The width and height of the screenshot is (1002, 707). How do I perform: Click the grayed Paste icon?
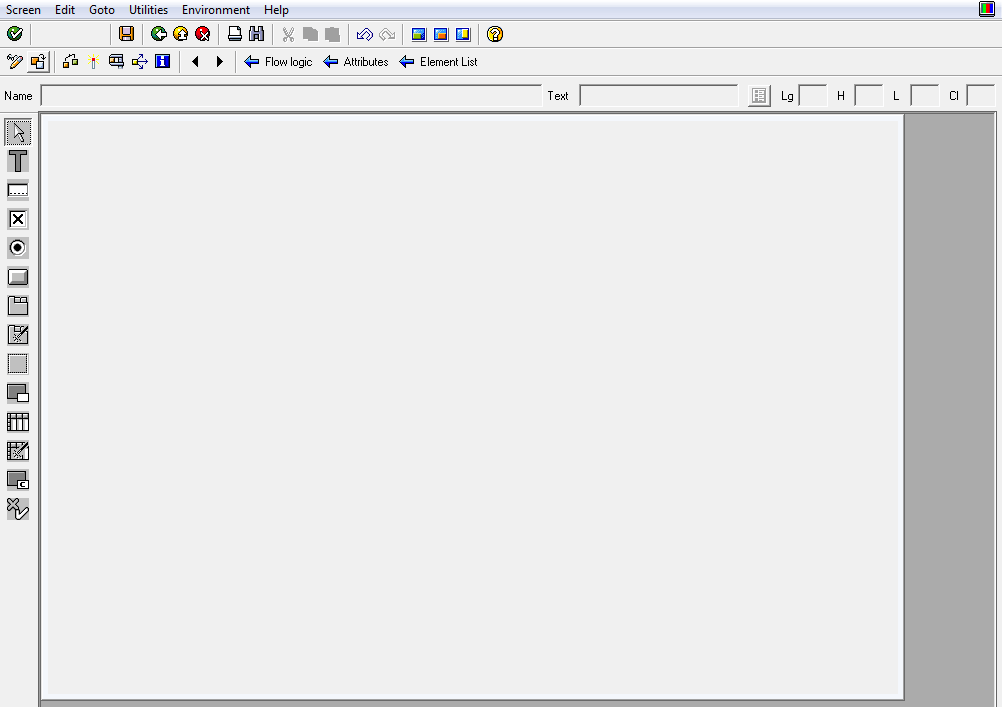pyautogui.click(x=332, y=34)
